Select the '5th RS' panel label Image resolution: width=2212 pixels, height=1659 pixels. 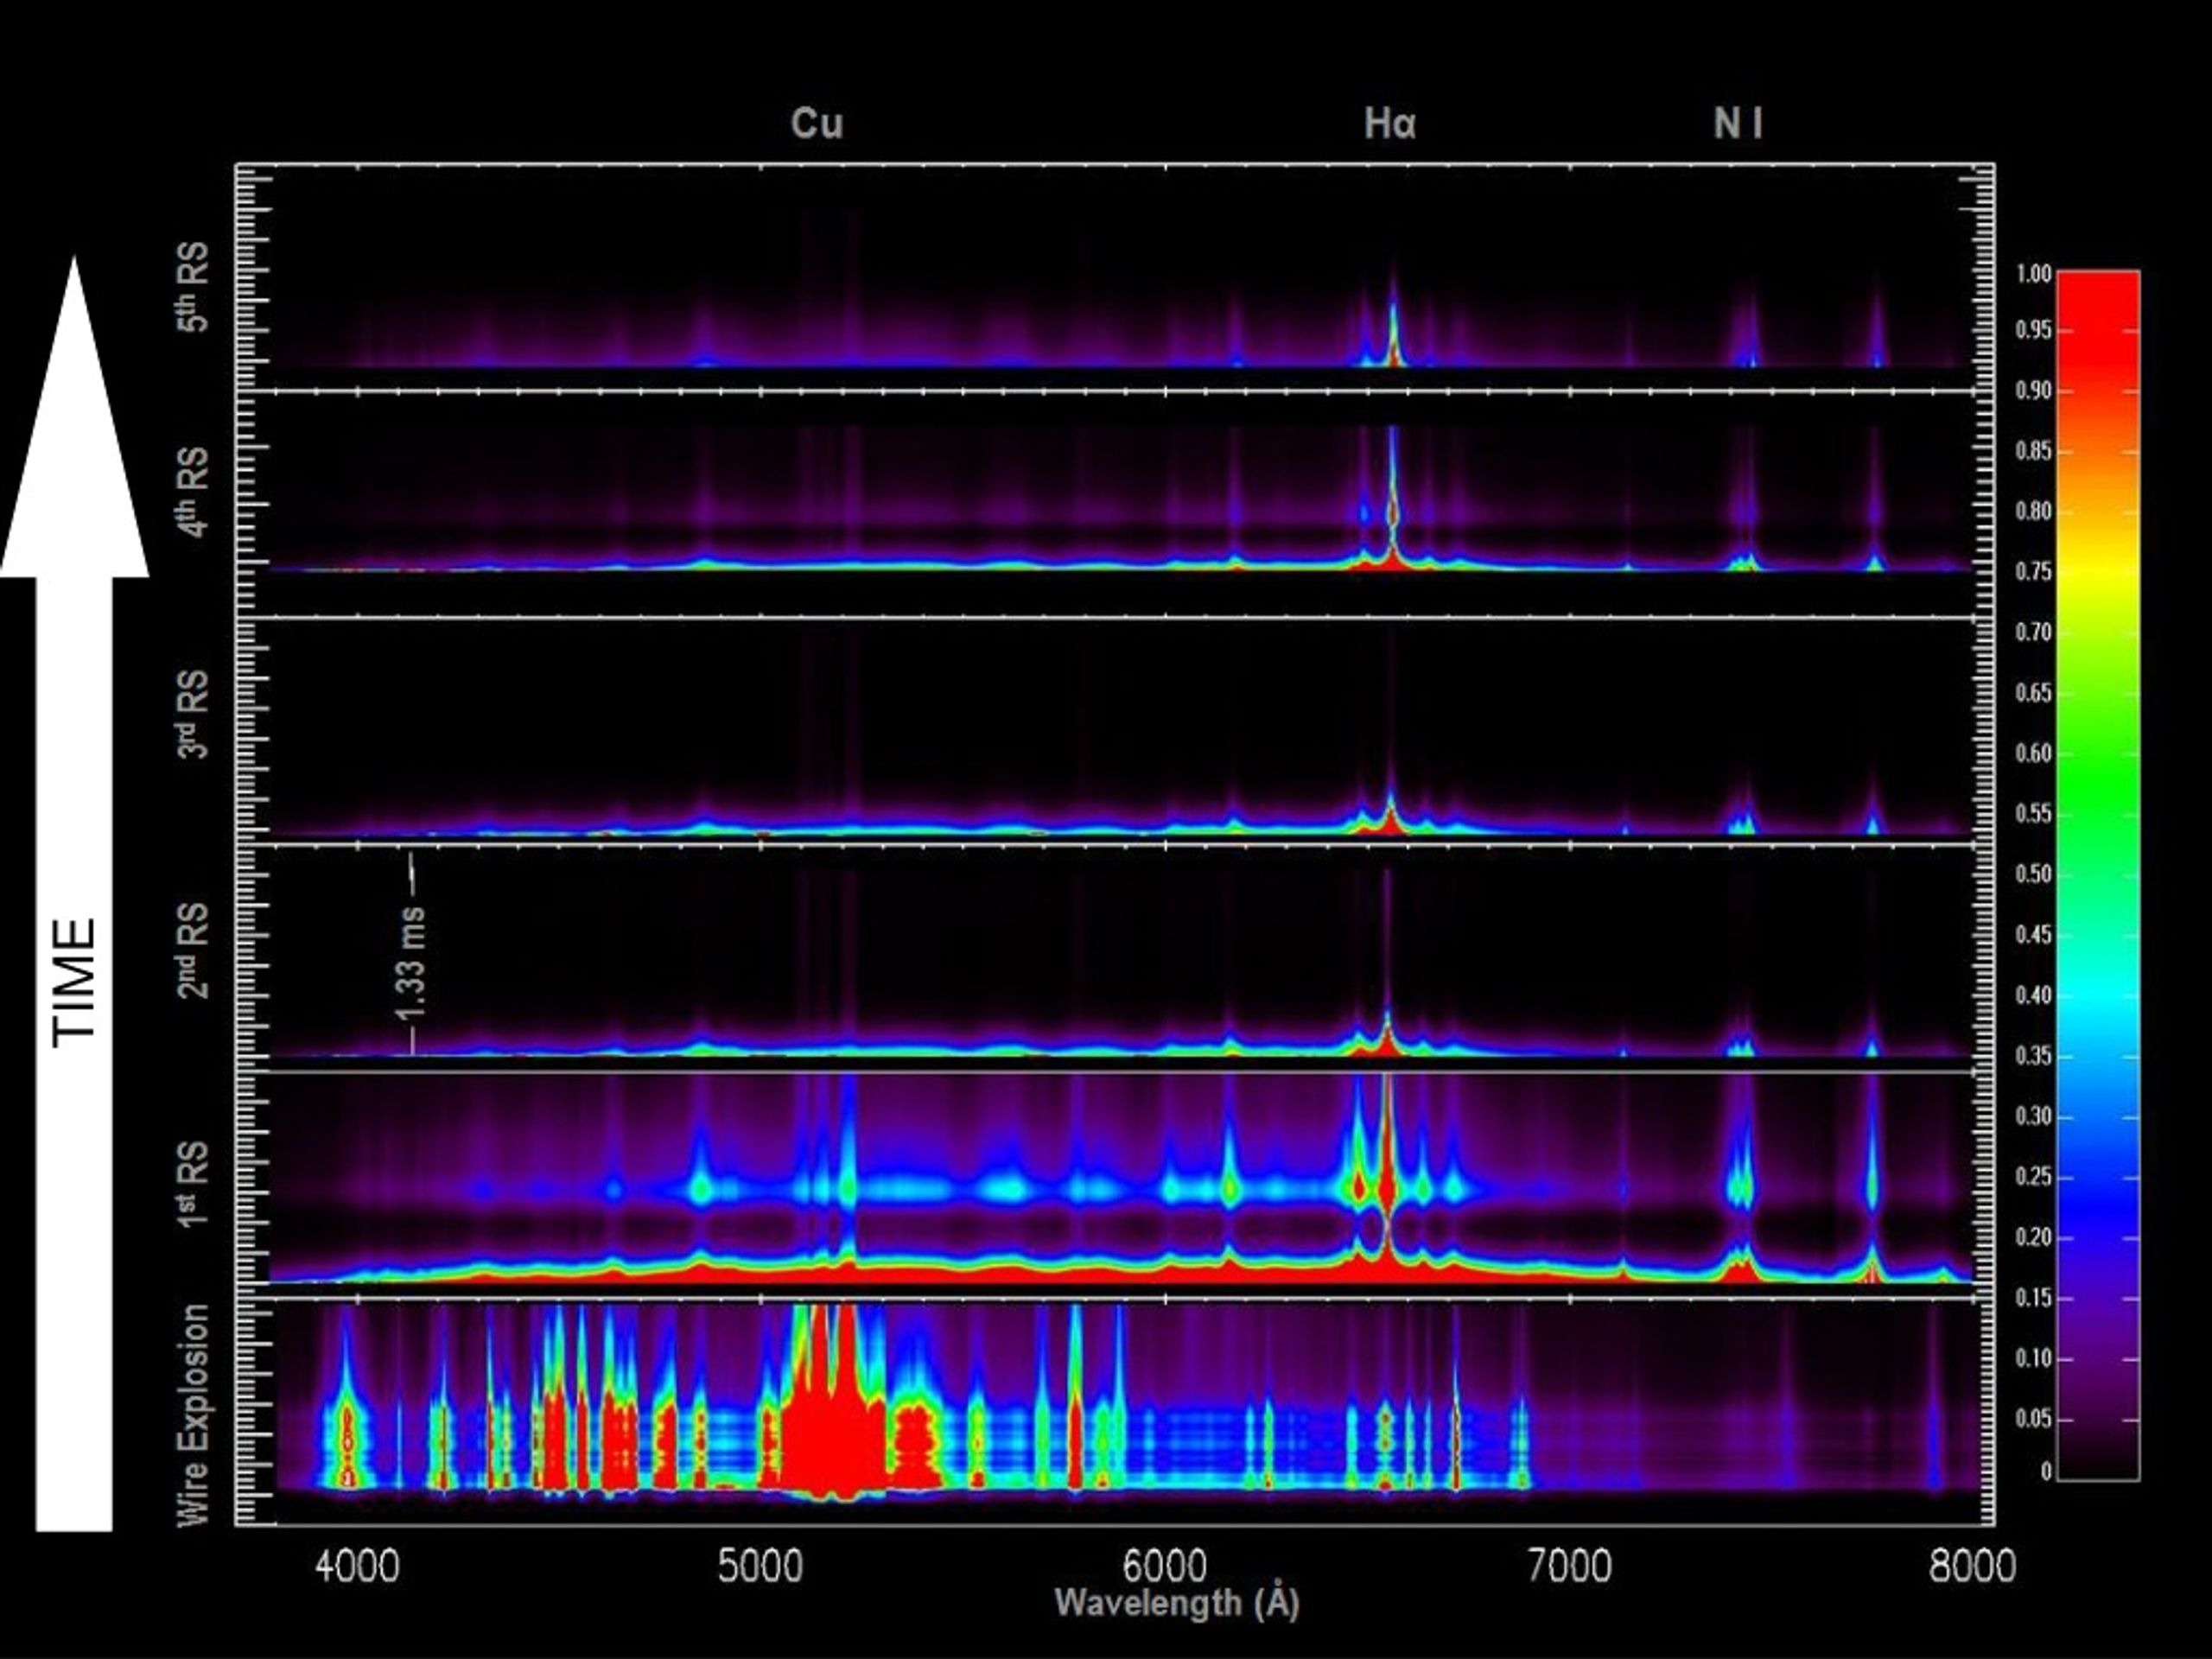(192, 286)
